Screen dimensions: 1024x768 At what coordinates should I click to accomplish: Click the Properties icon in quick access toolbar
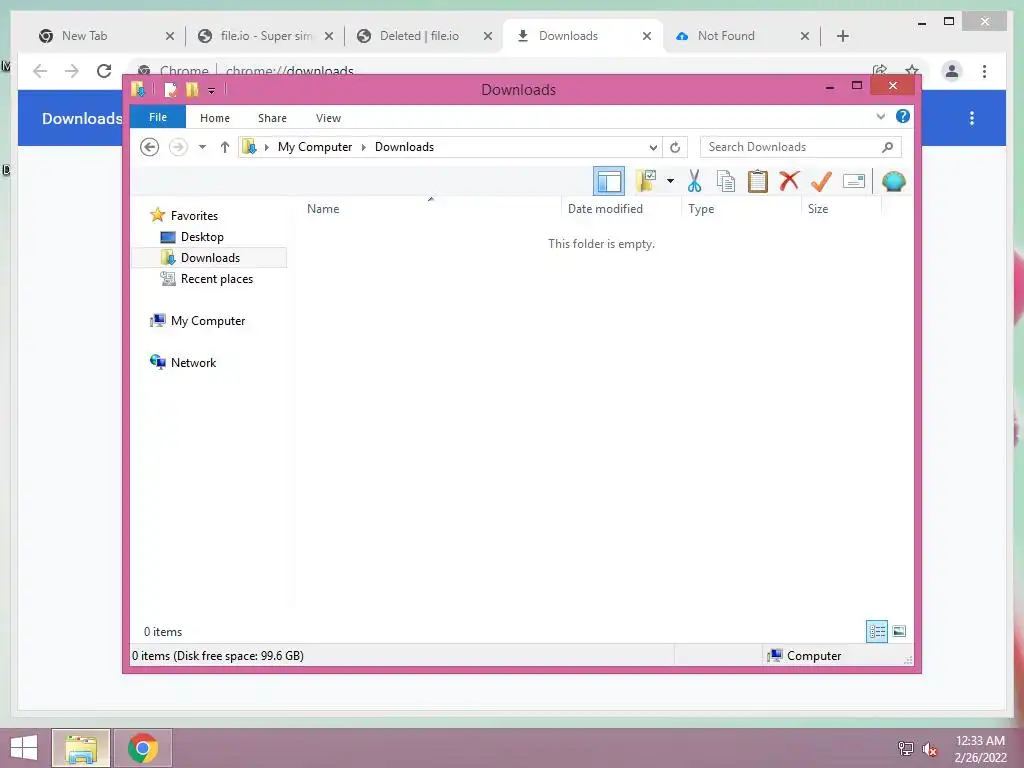[x=170, y=89]
